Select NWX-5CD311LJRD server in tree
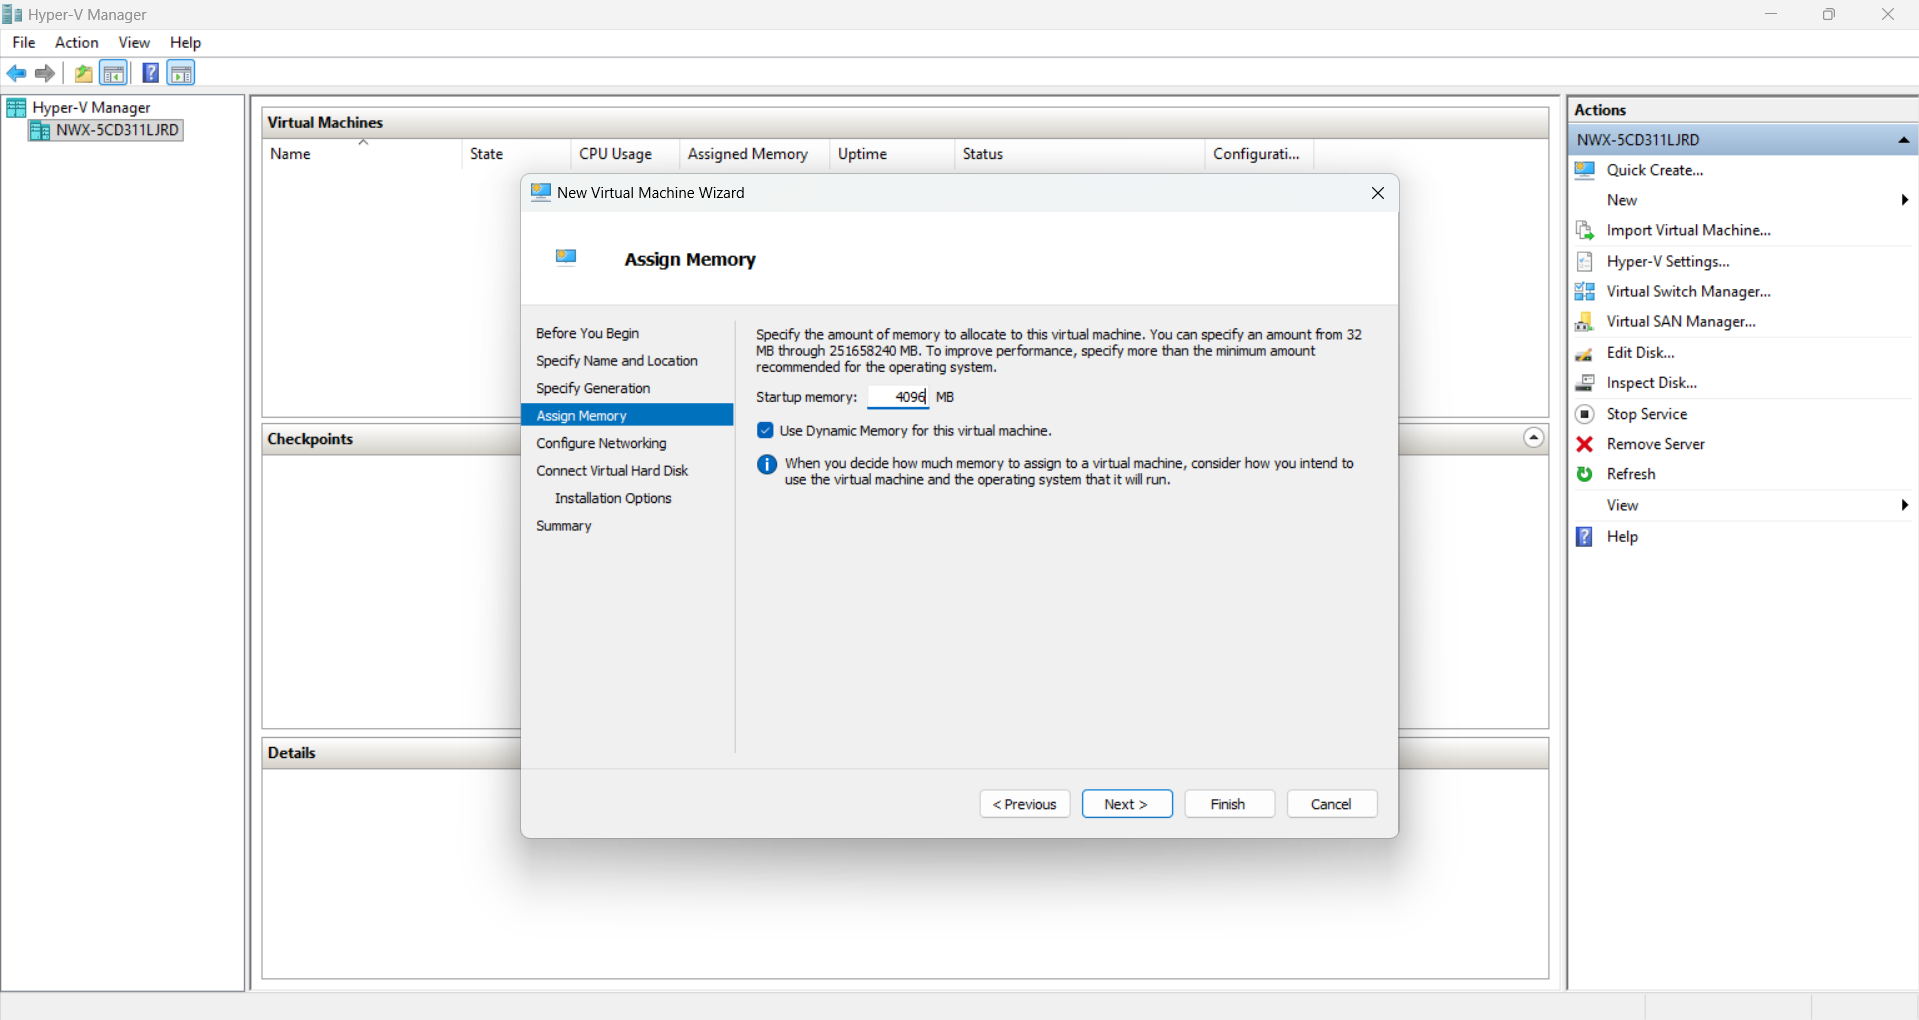Viewport: 1919px width, 1020px height. pos(116,130)
